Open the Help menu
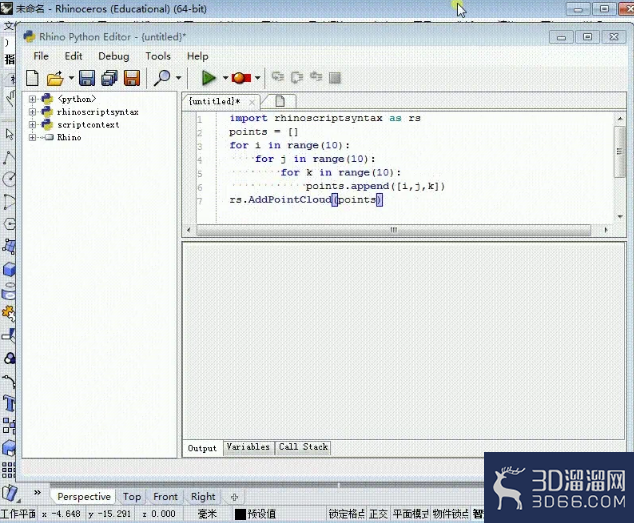Viewport: 634px width, 523px height. (198, 56)
